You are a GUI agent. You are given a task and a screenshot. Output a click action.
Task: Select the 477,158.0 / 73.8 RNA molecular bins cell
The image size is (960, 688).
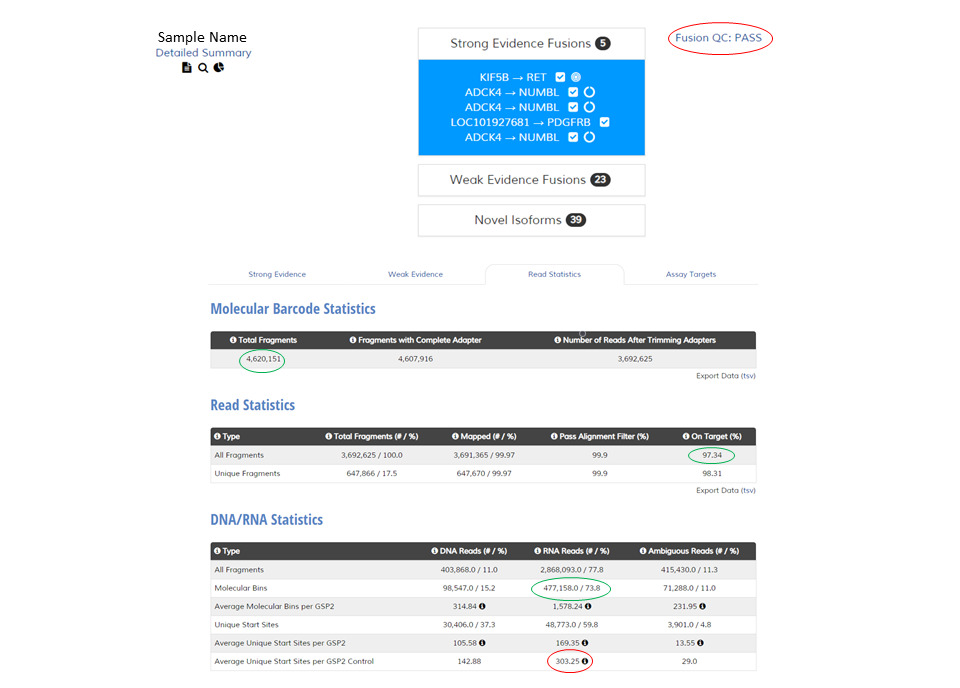click(x=571, y=588)
